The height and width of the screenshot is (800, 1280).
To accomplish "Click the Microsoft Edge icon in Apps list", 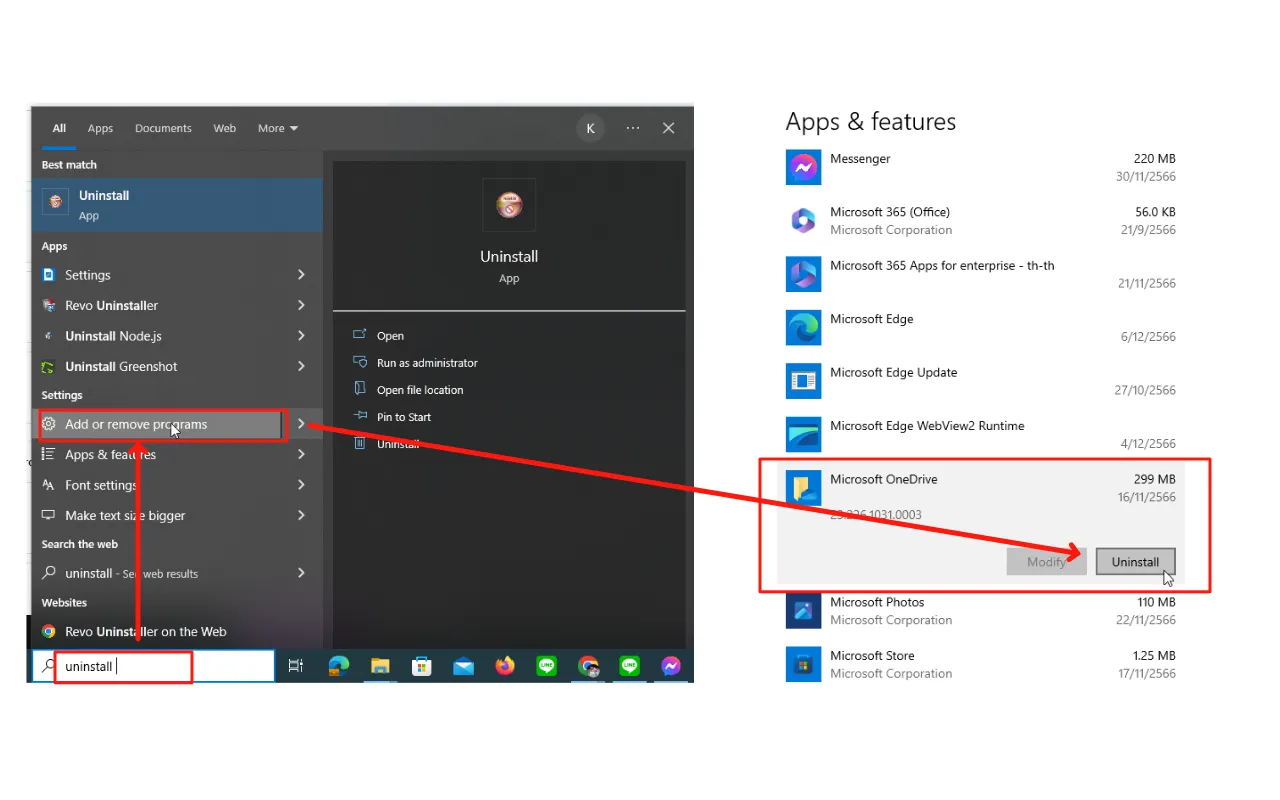I will click(x=803, y=327).
